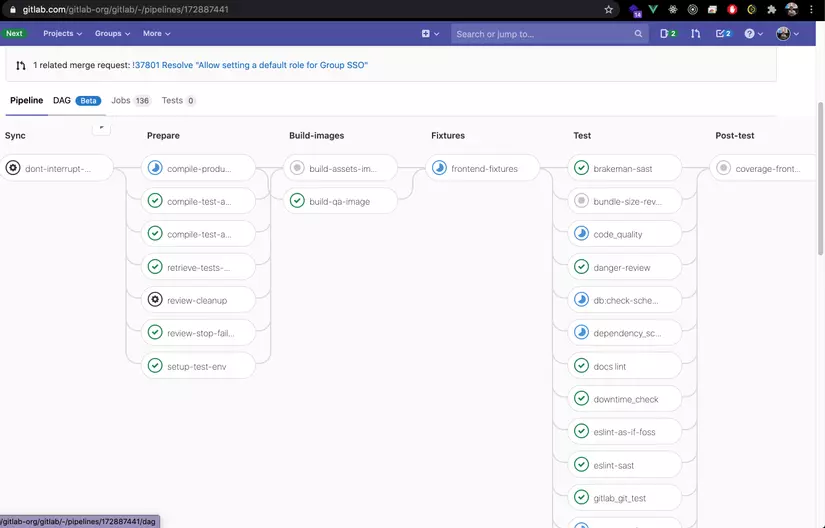Open the Help dropdown menu
825x528 pixels.
(753, 34)
